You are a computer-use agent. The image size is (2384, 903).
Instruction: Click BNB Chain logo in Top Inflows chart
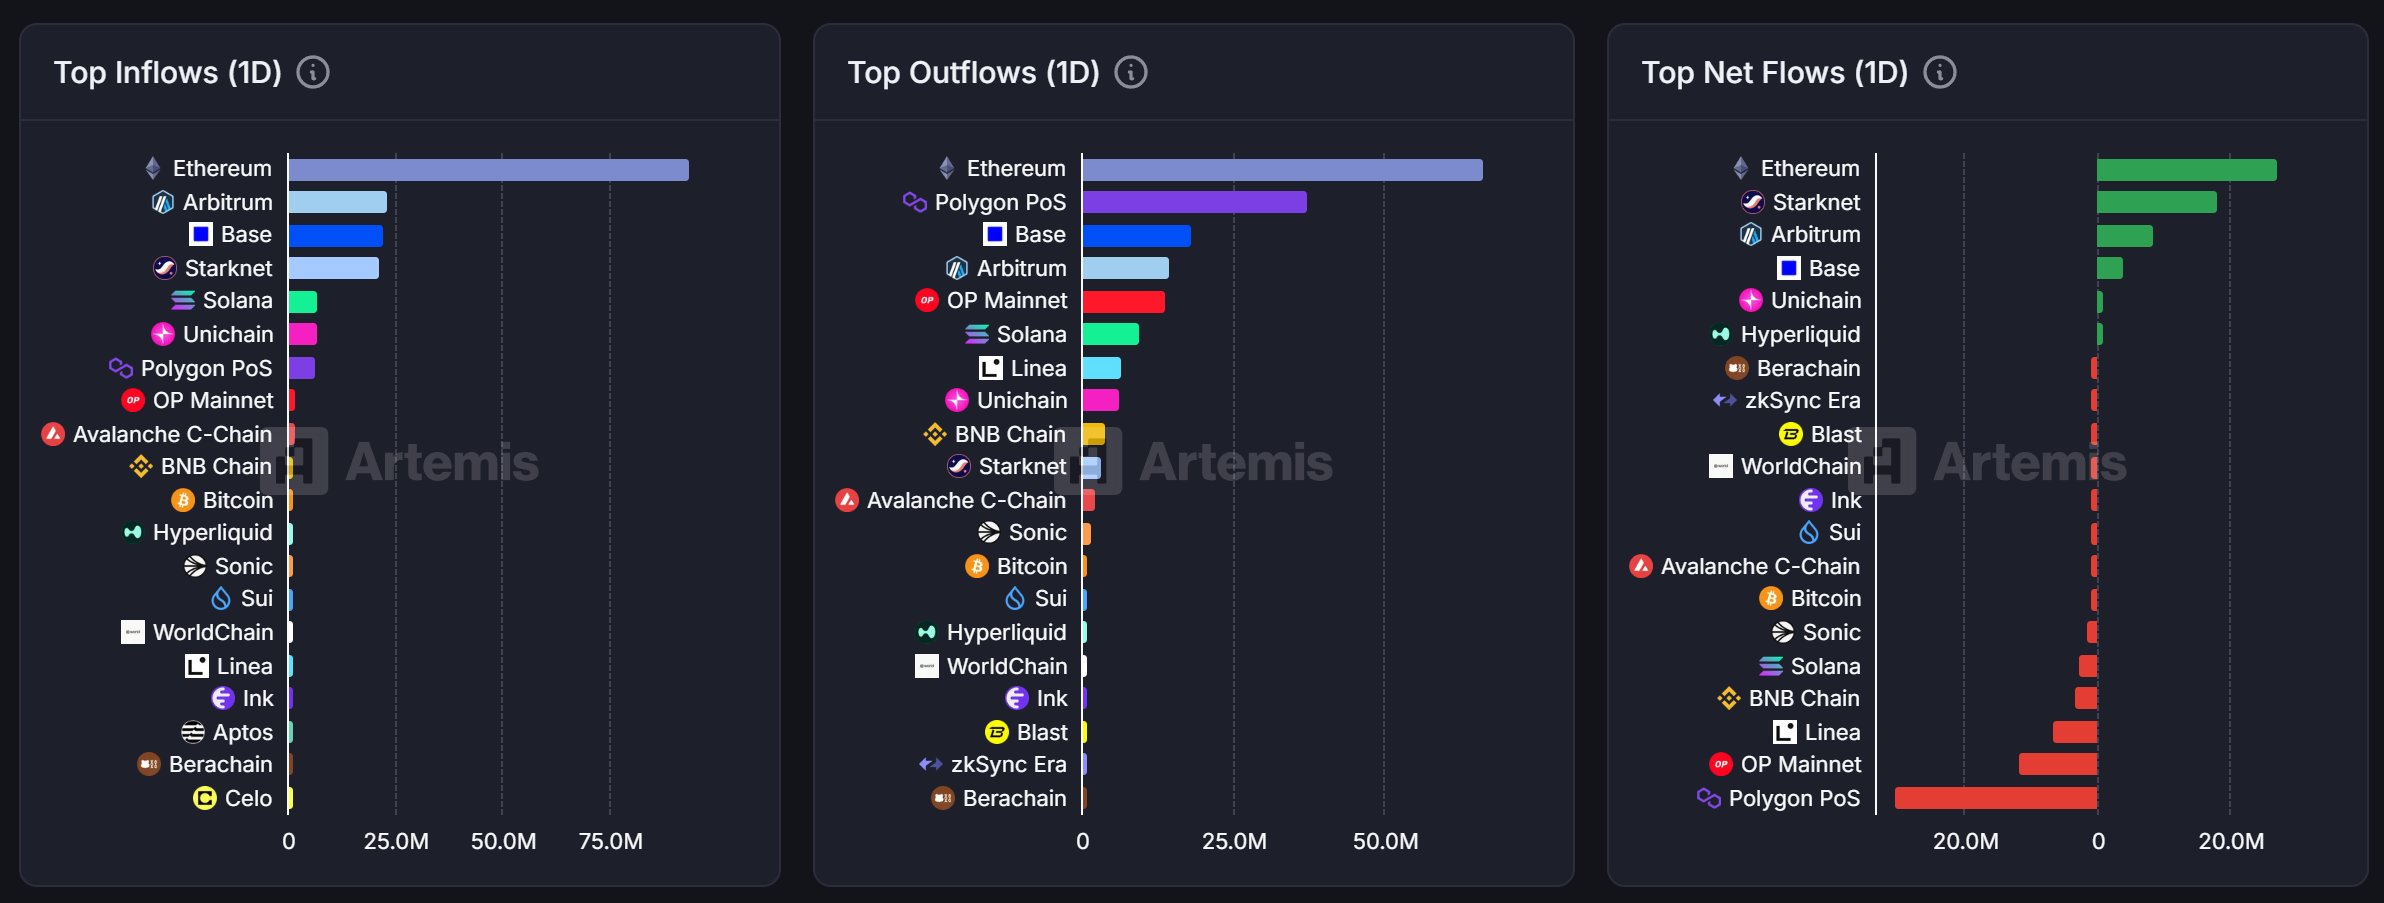click(x=141, y=466)
